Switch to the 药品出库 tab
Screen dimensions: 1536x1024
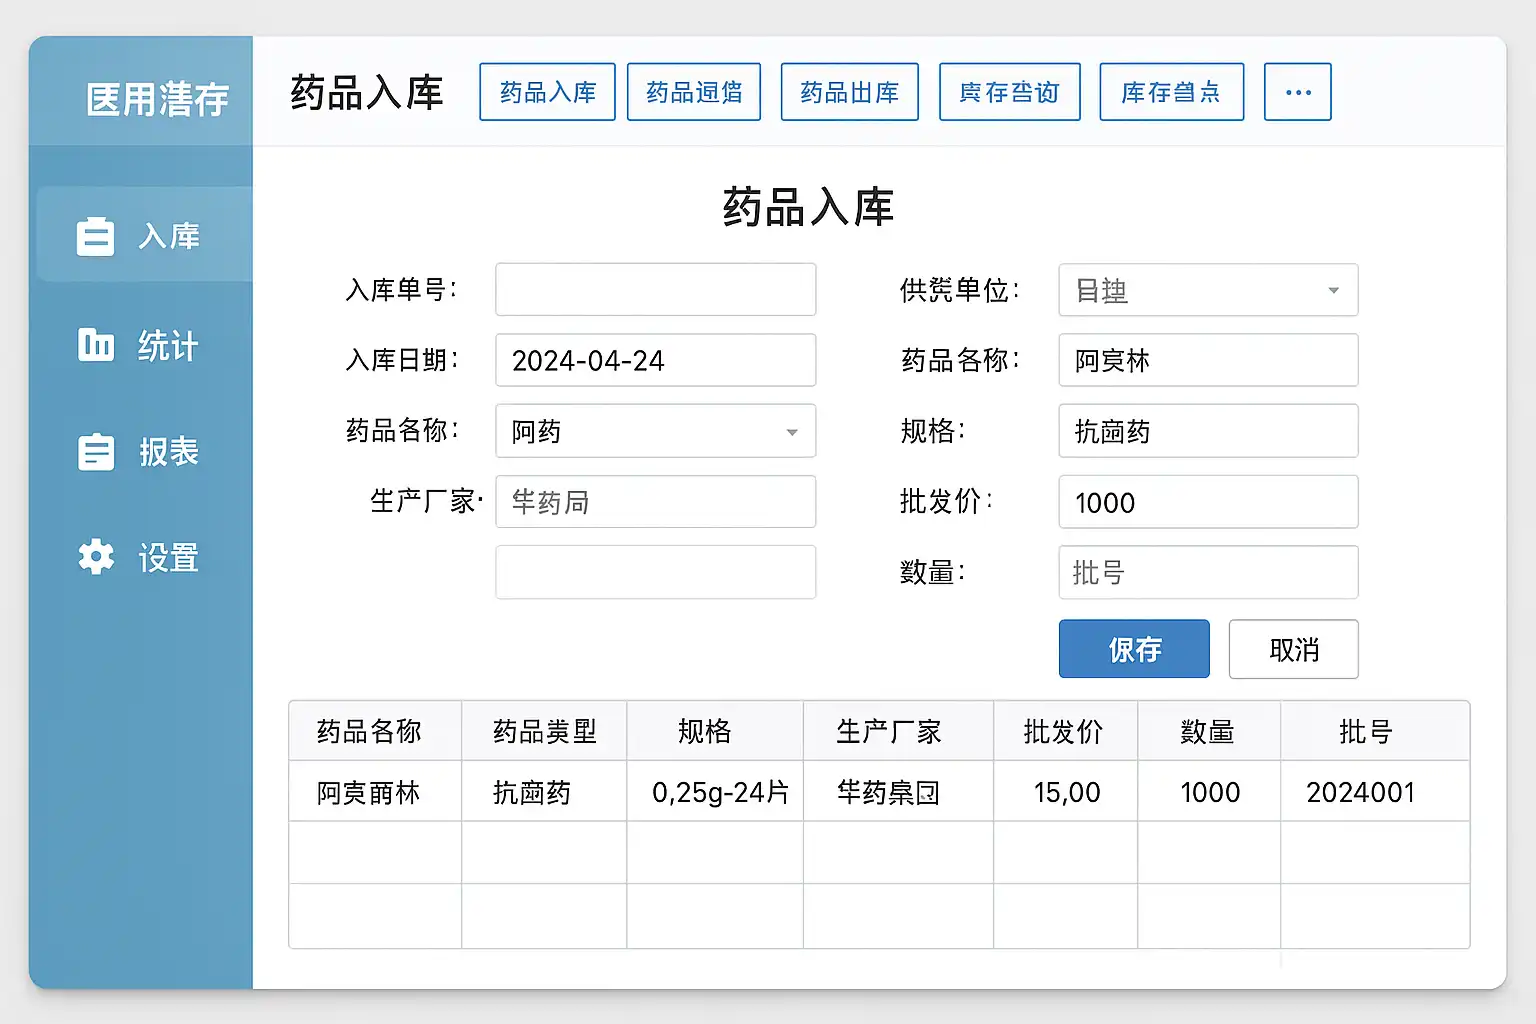tap(849, 92)
